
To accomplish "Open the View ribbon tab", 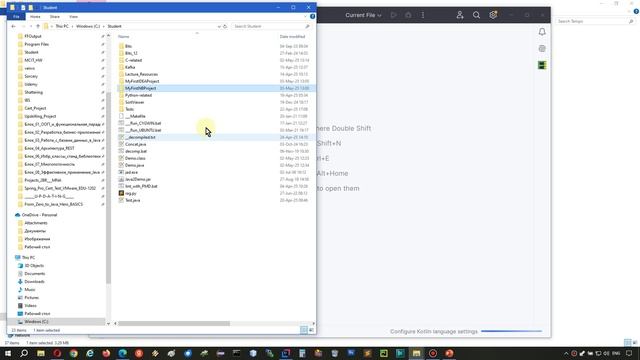I will [73, 17].
